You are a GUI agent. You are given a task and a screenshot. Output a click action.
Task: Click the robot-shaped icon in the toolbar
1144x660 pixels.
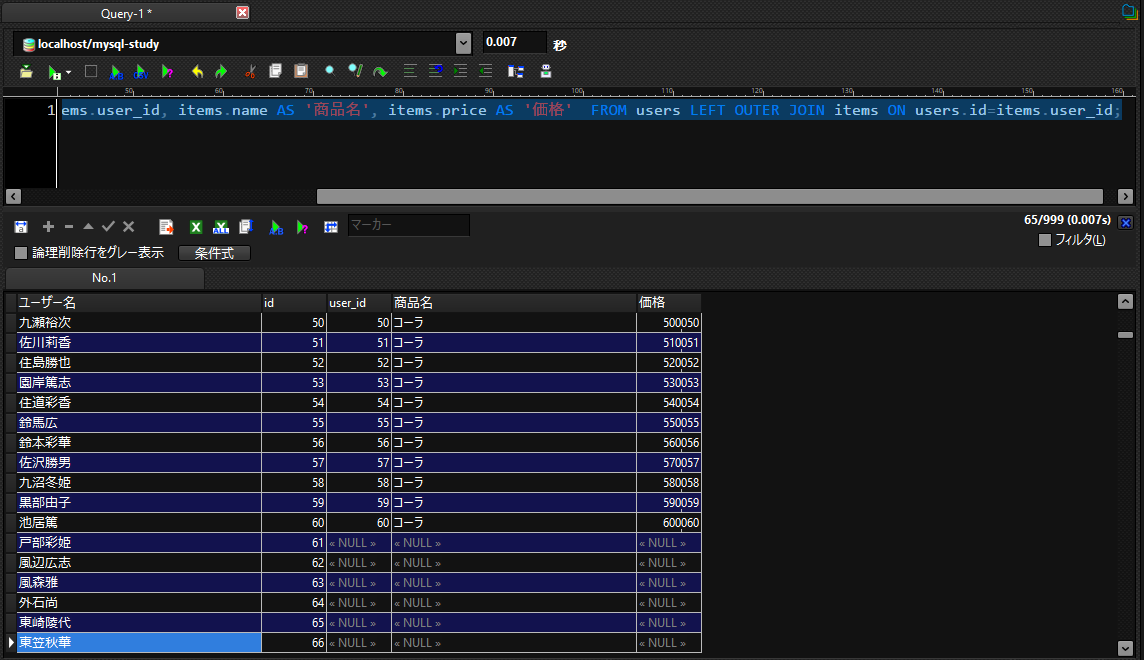click(546, 71)
